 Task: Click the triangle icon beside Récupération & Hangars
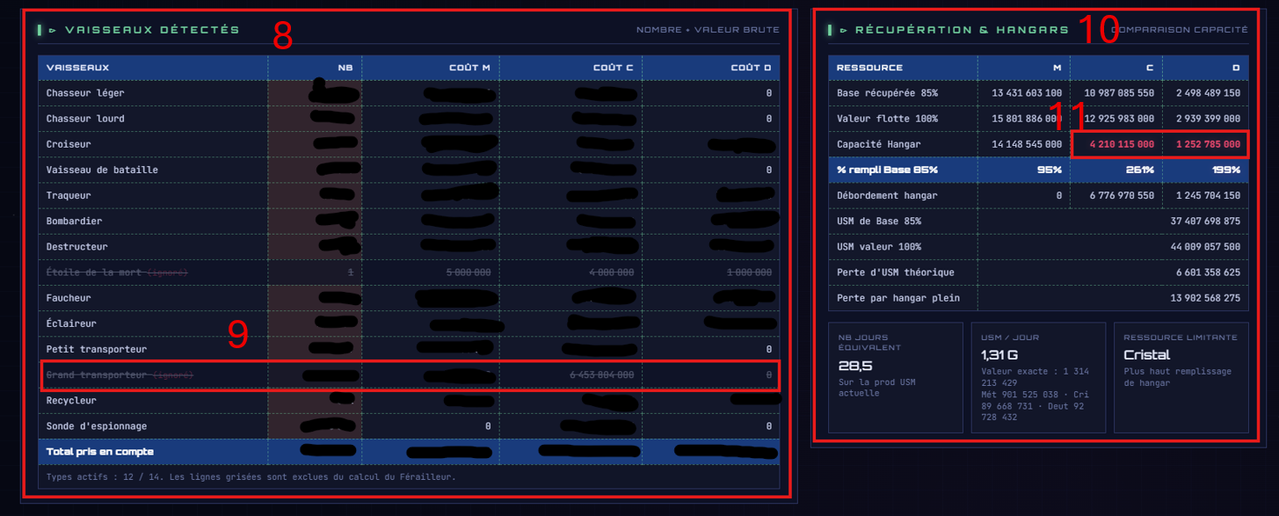click(843, 30)
